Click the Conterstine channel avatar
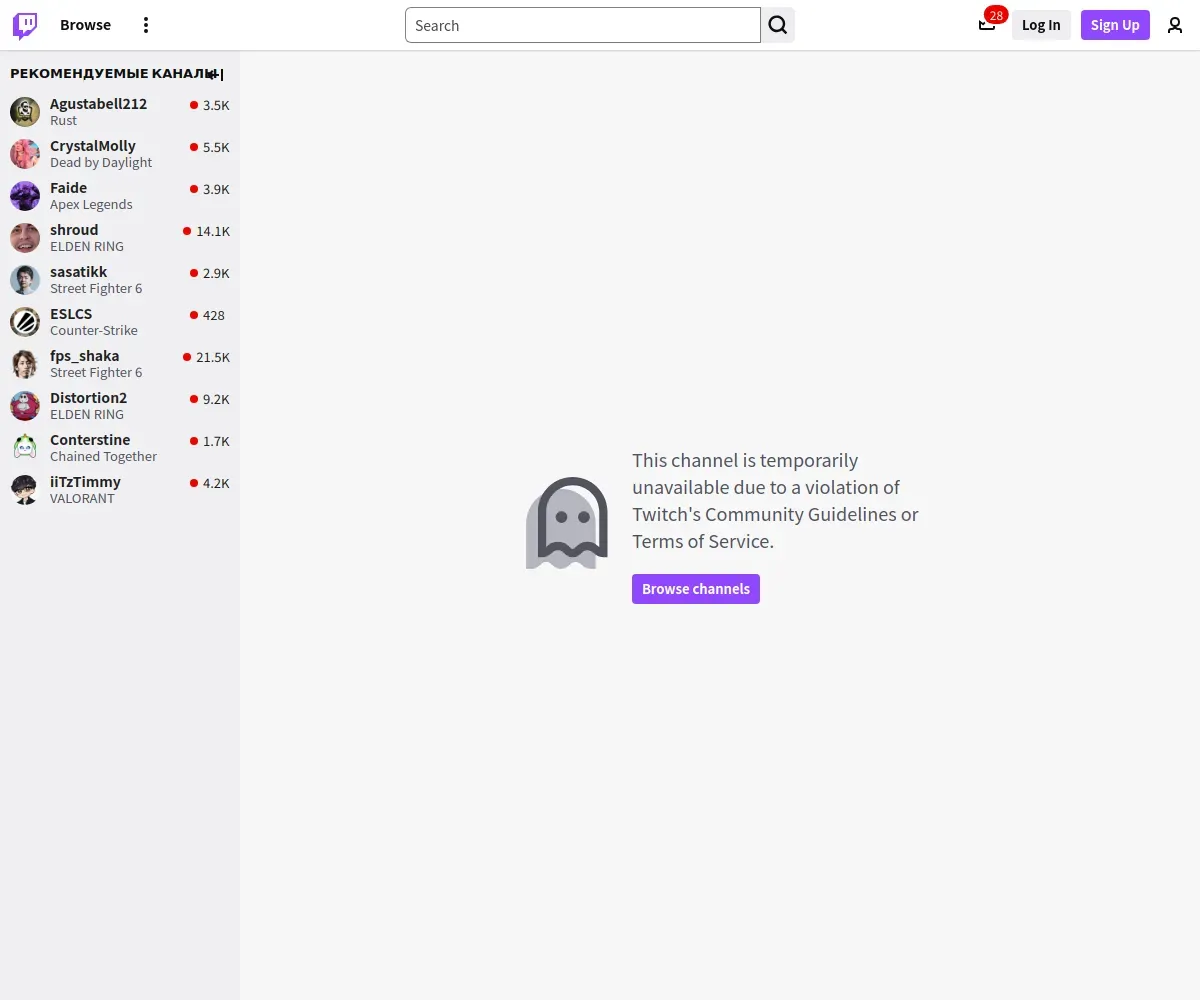Screen dimensions: 1200x1000 [x=25, y=448]
